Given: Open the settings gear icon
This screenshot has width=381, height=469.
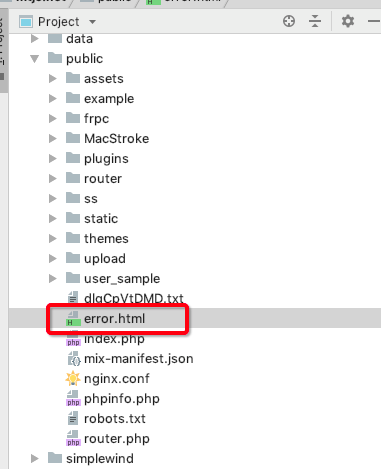Looking at the screenshot, I should pyautogui.click(x=348, y=21).
